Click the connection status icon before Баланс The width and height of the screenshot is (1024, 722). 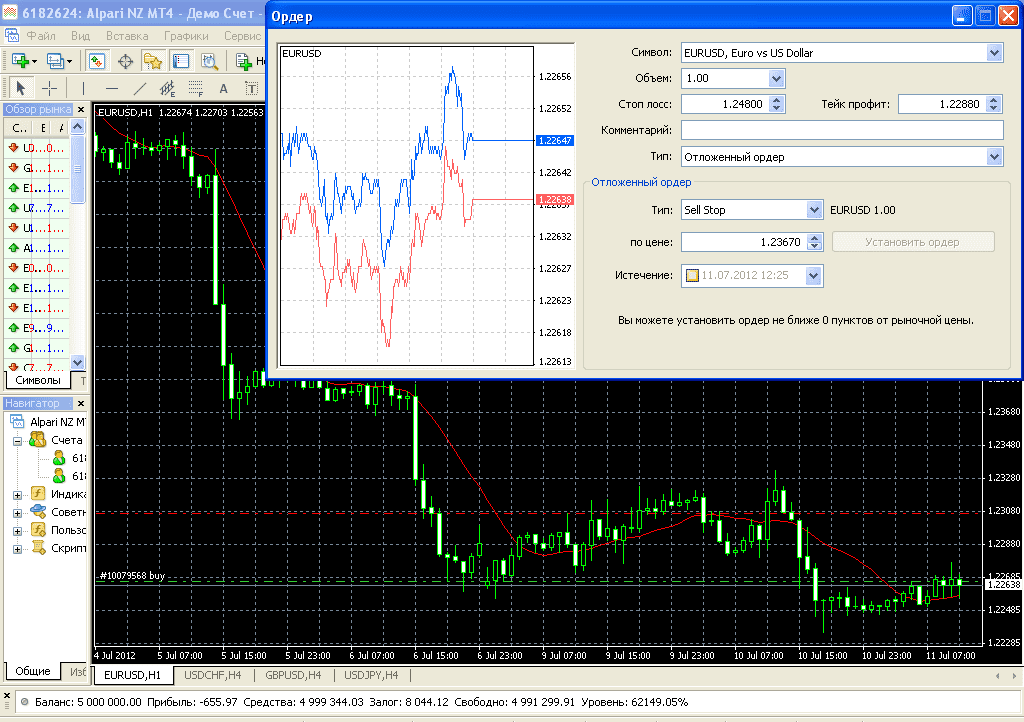pos(24,702)
